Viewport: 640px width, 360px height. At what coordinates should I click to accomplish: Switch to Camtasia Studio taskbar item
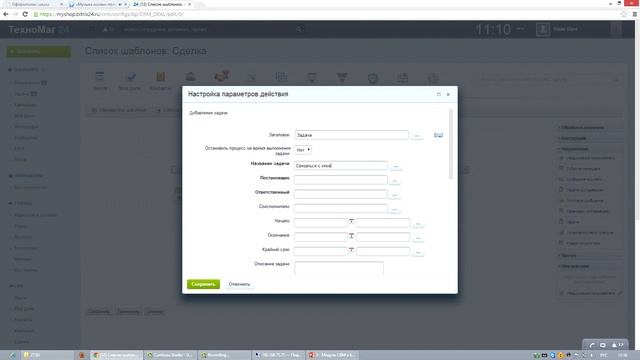click(x=171, y=355)
